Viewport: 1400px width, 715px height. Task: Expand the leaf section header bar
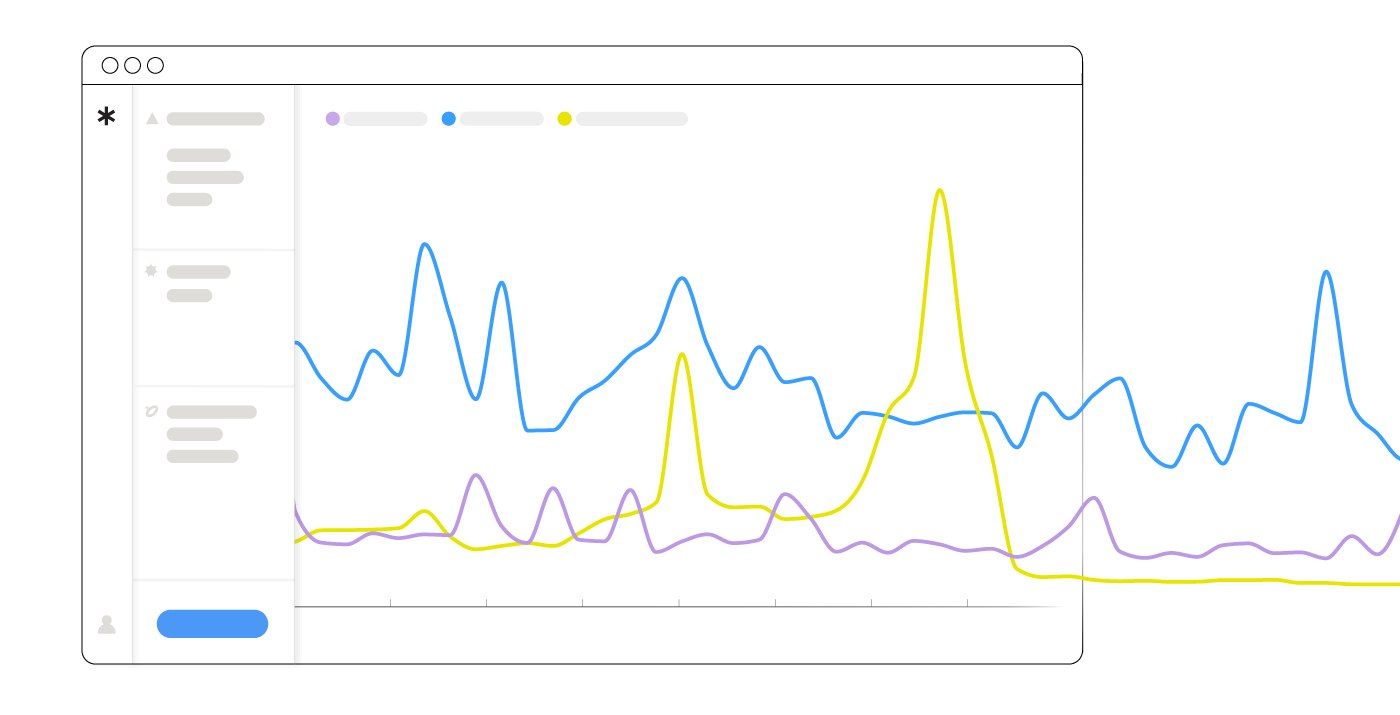211,412
